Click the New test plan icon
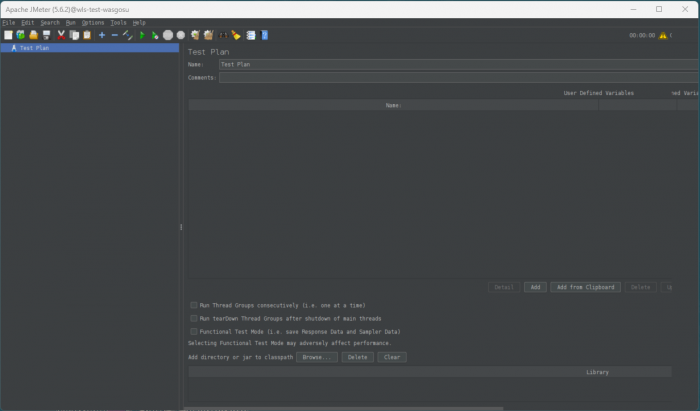Viewport: 700px width, 411px height. (x=8, y=35)
